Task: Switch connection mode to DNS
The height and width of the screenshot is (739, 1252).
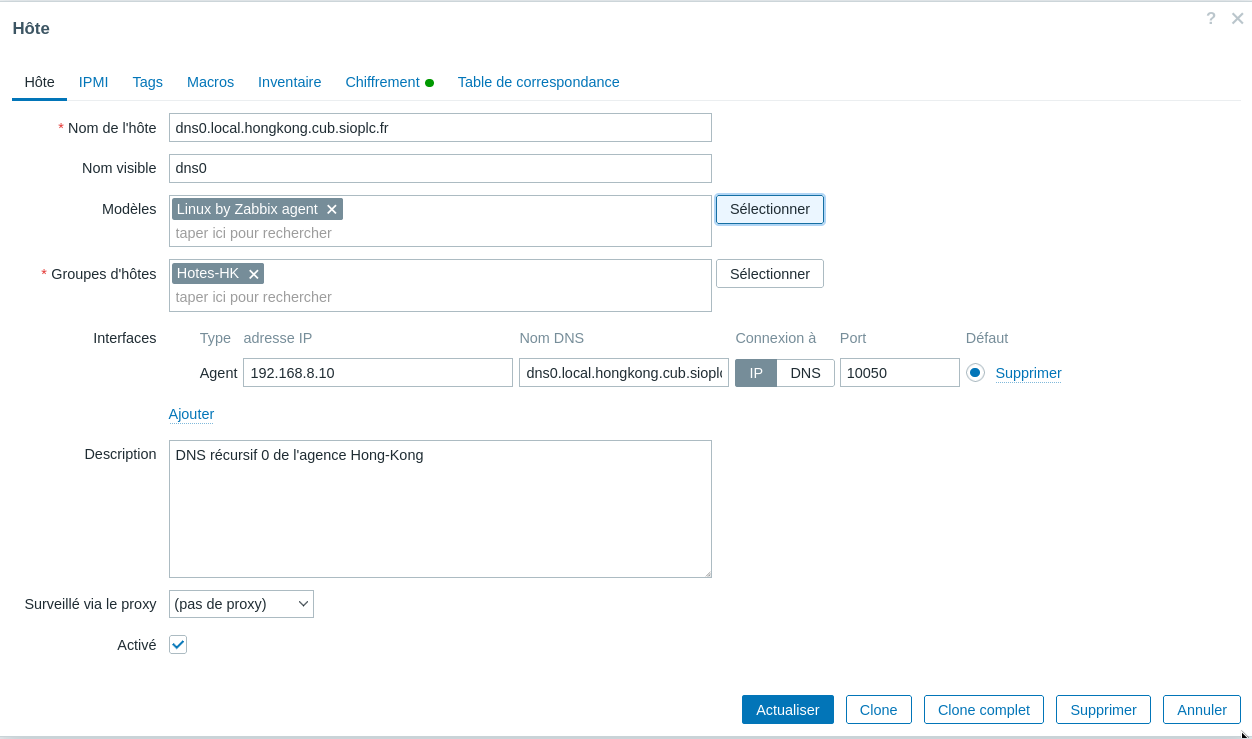Action: coord(805,373)
